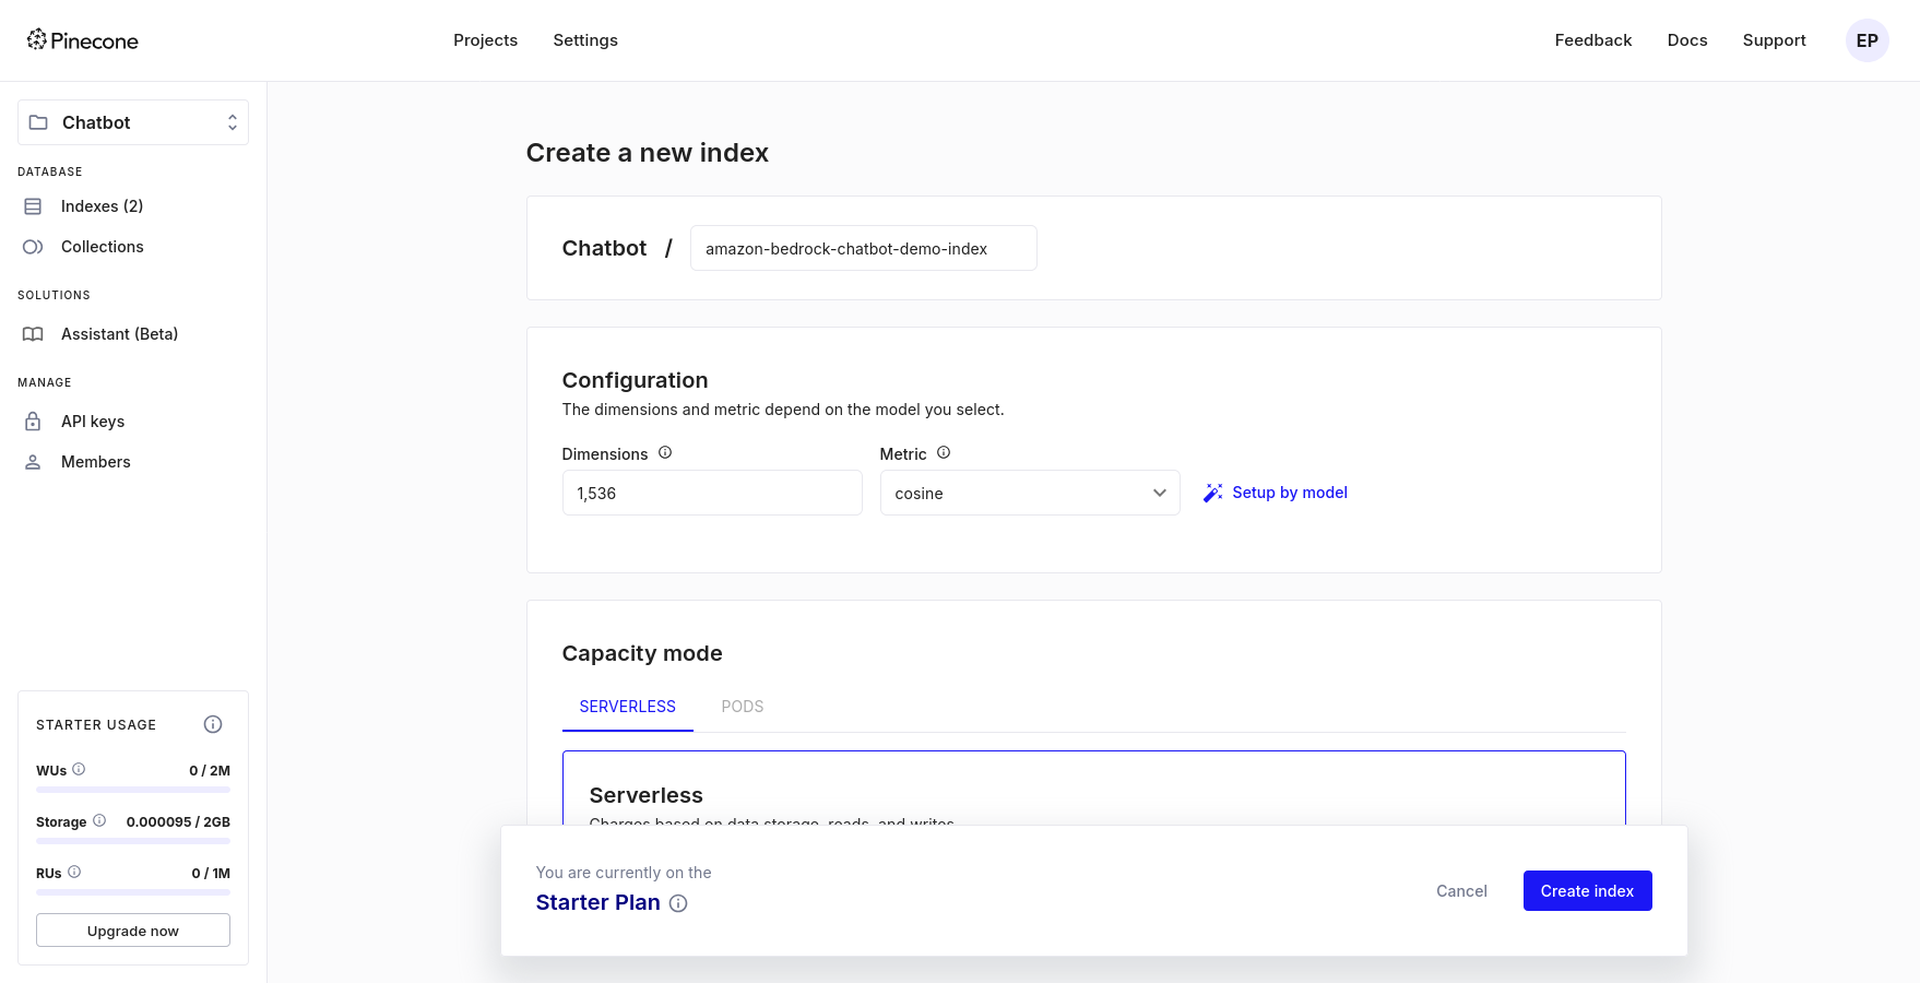Click the Setup by model wand icon
1920x983 pixels.
tap(1212, 492)
